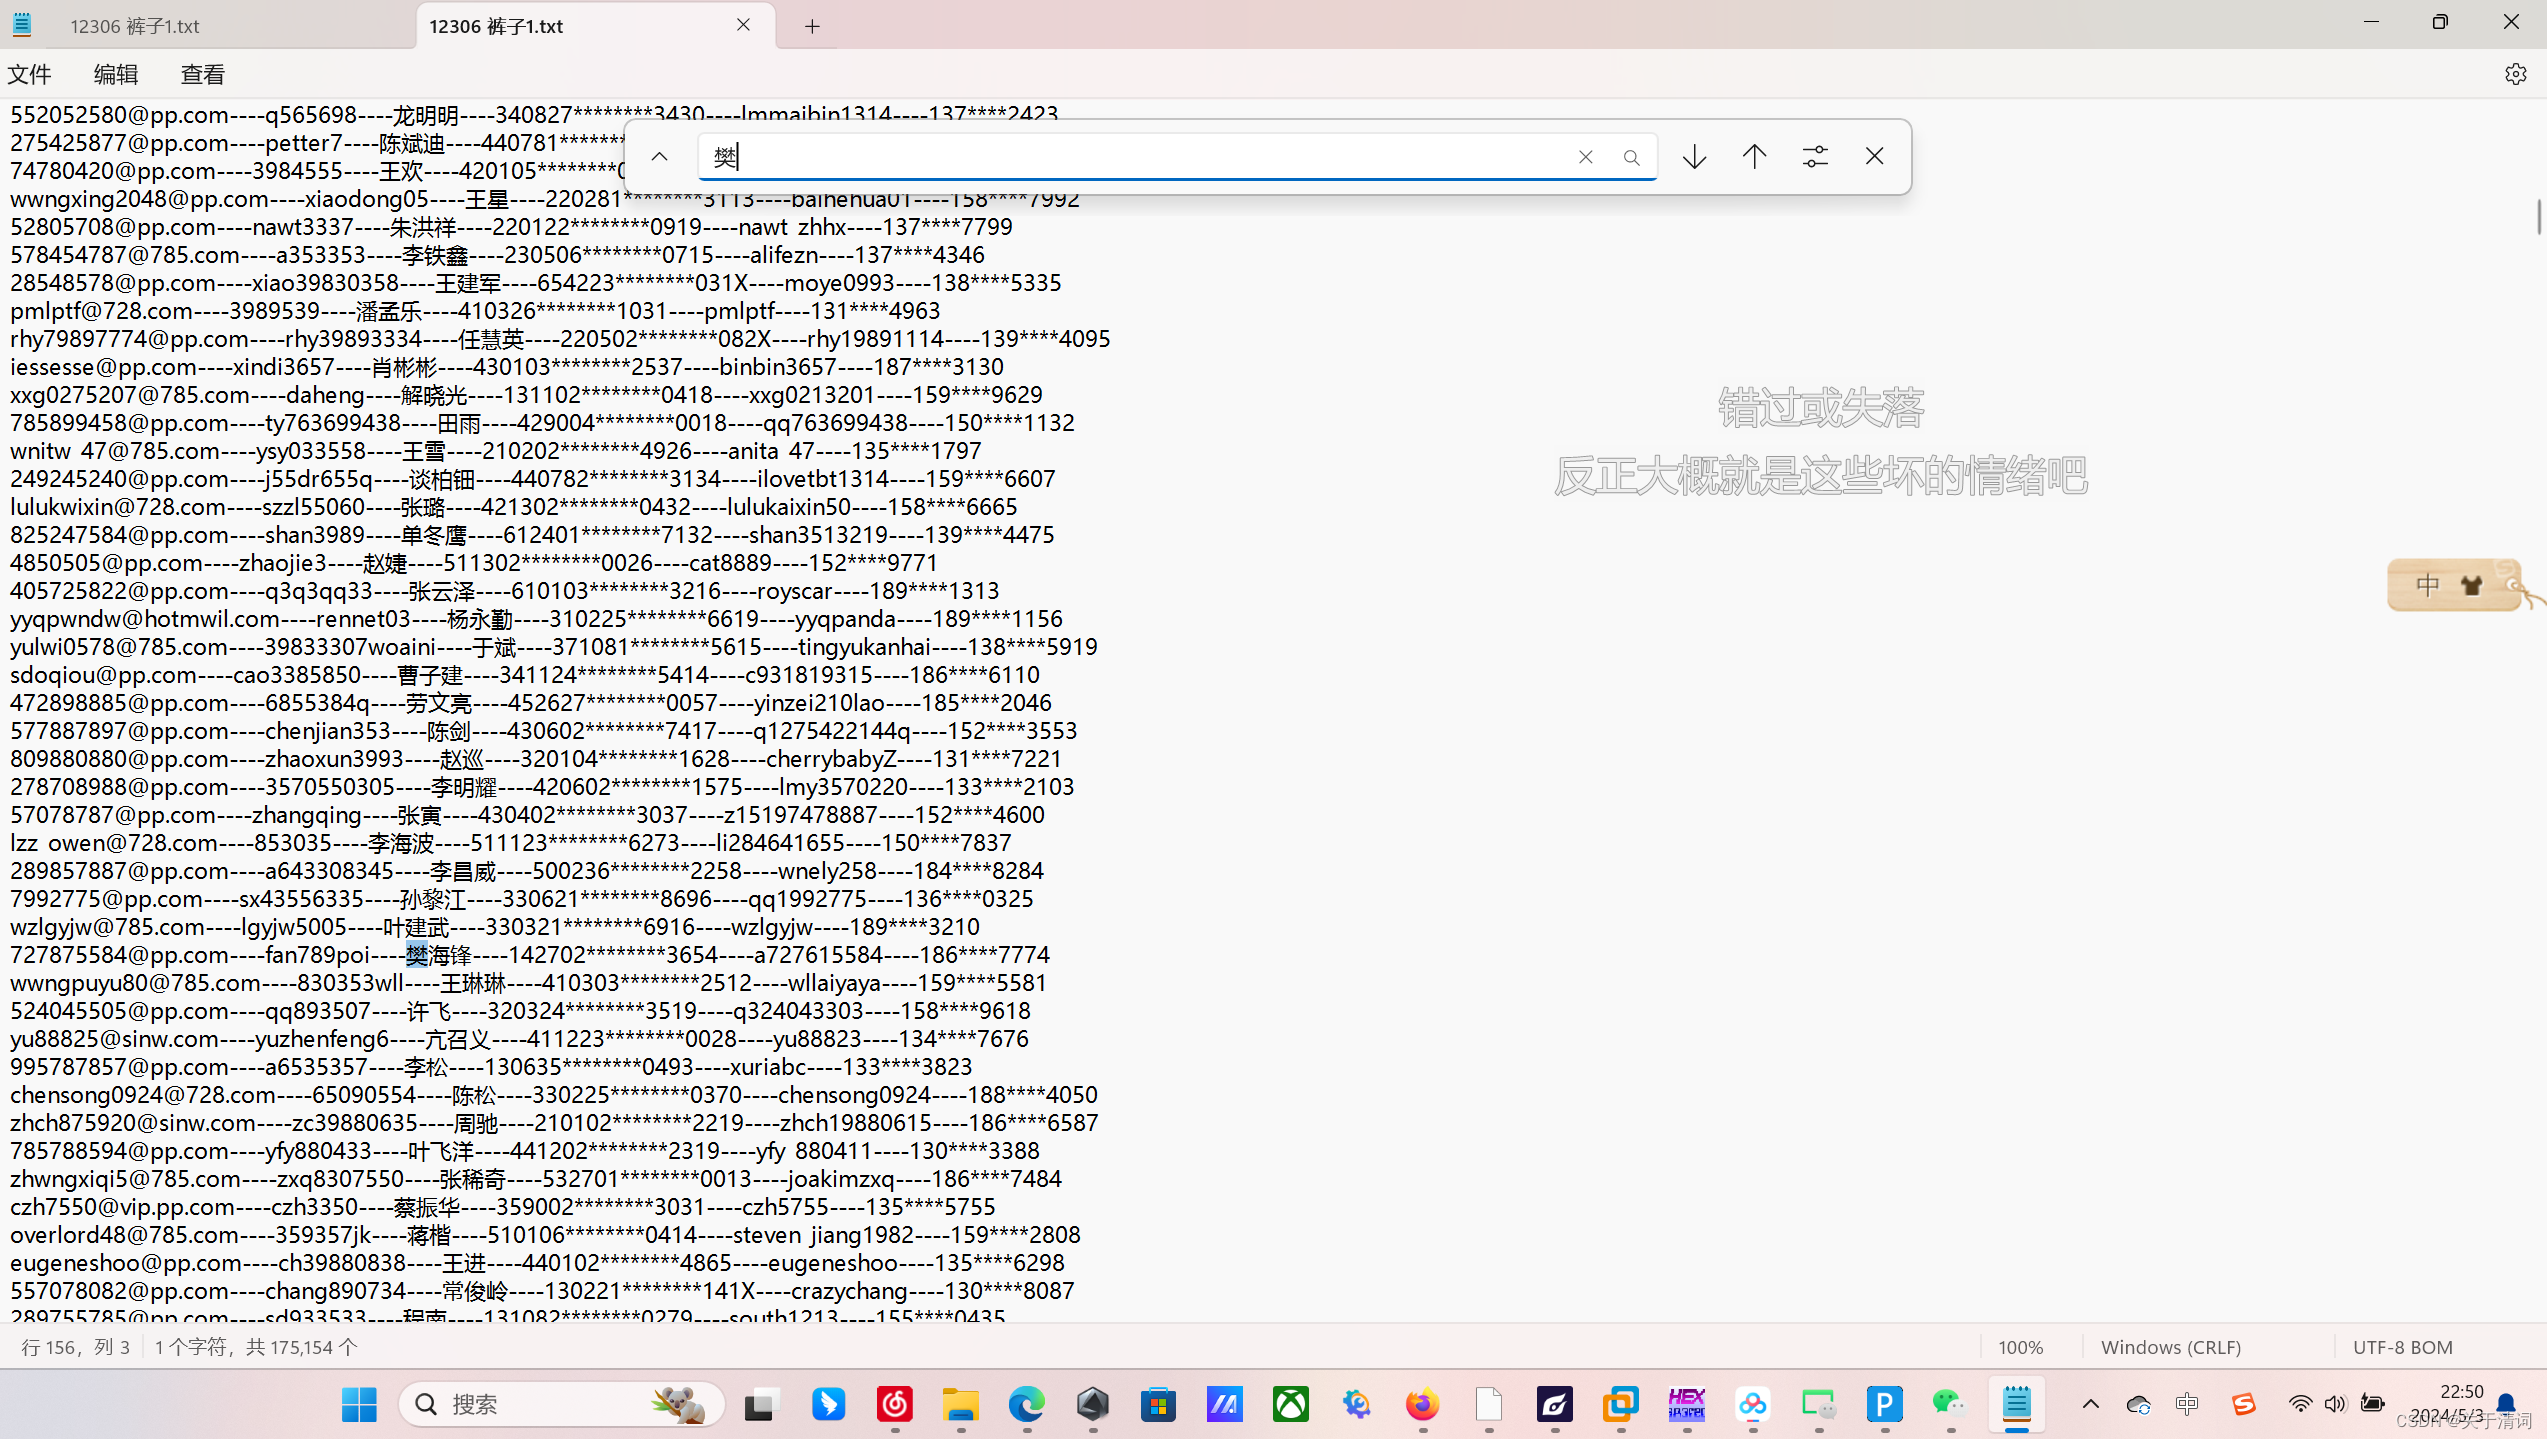Open the search options sliders icon
The image size is (2547, 1439).
click(x=1815, y=157)
